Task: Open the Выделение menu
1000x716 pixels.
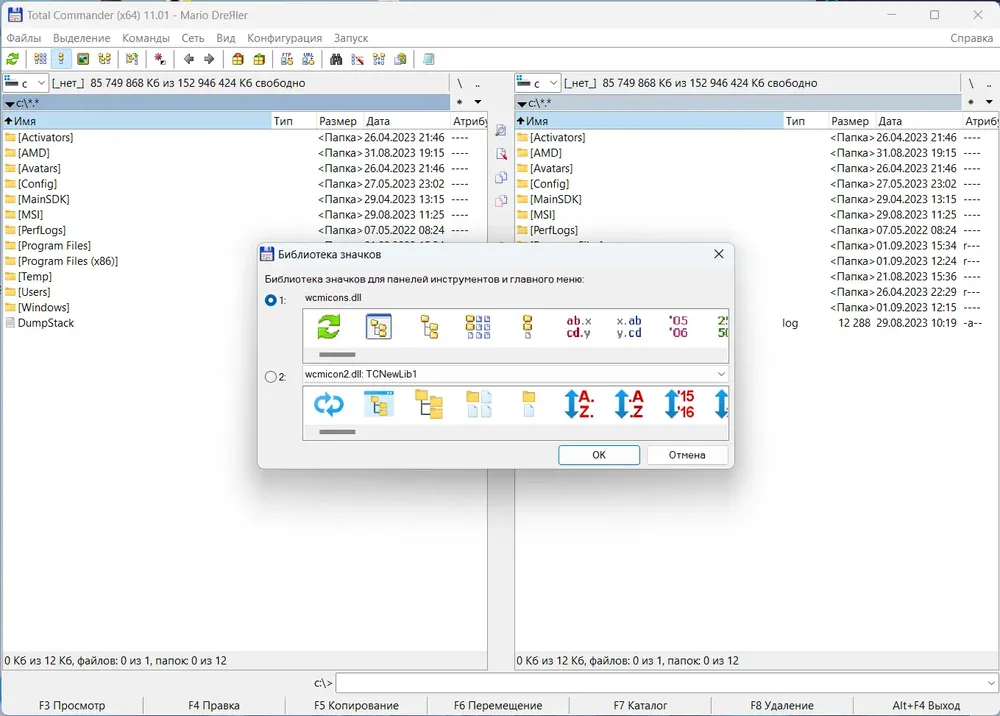Action: click(x=82, y=38)
